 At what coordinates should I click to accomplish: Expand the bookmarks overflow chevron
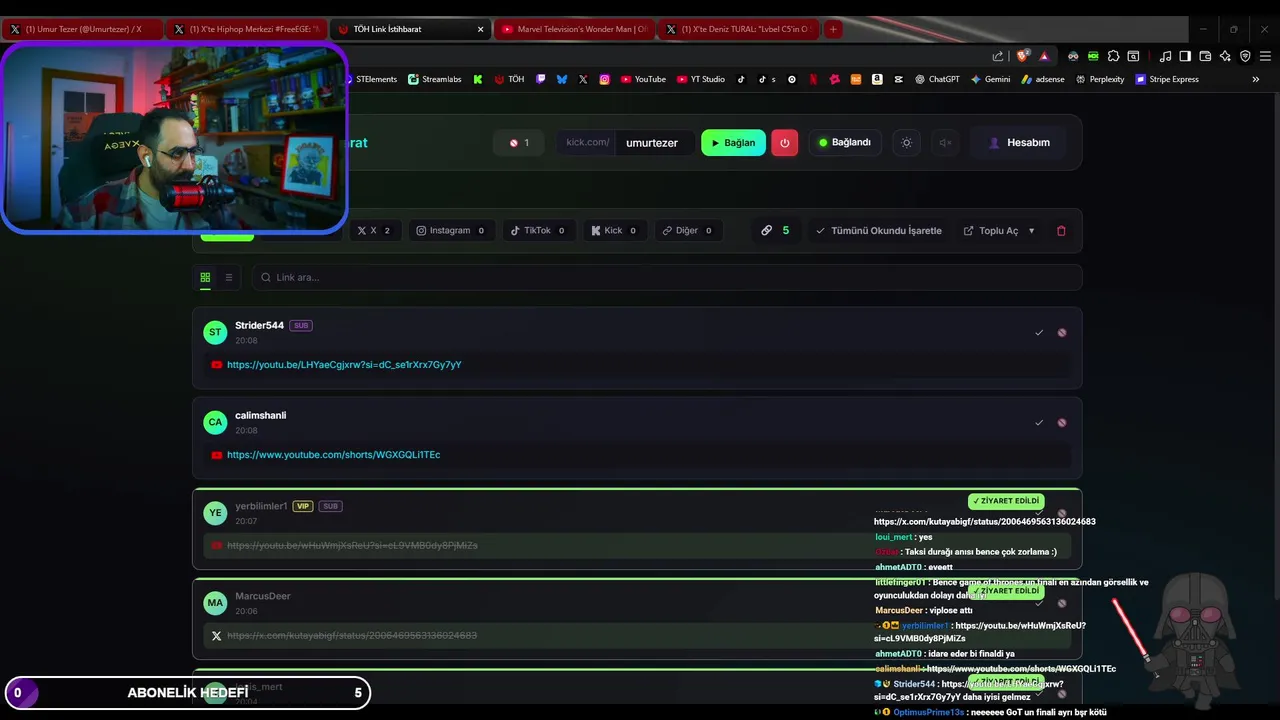click(x=1256, y=79)
